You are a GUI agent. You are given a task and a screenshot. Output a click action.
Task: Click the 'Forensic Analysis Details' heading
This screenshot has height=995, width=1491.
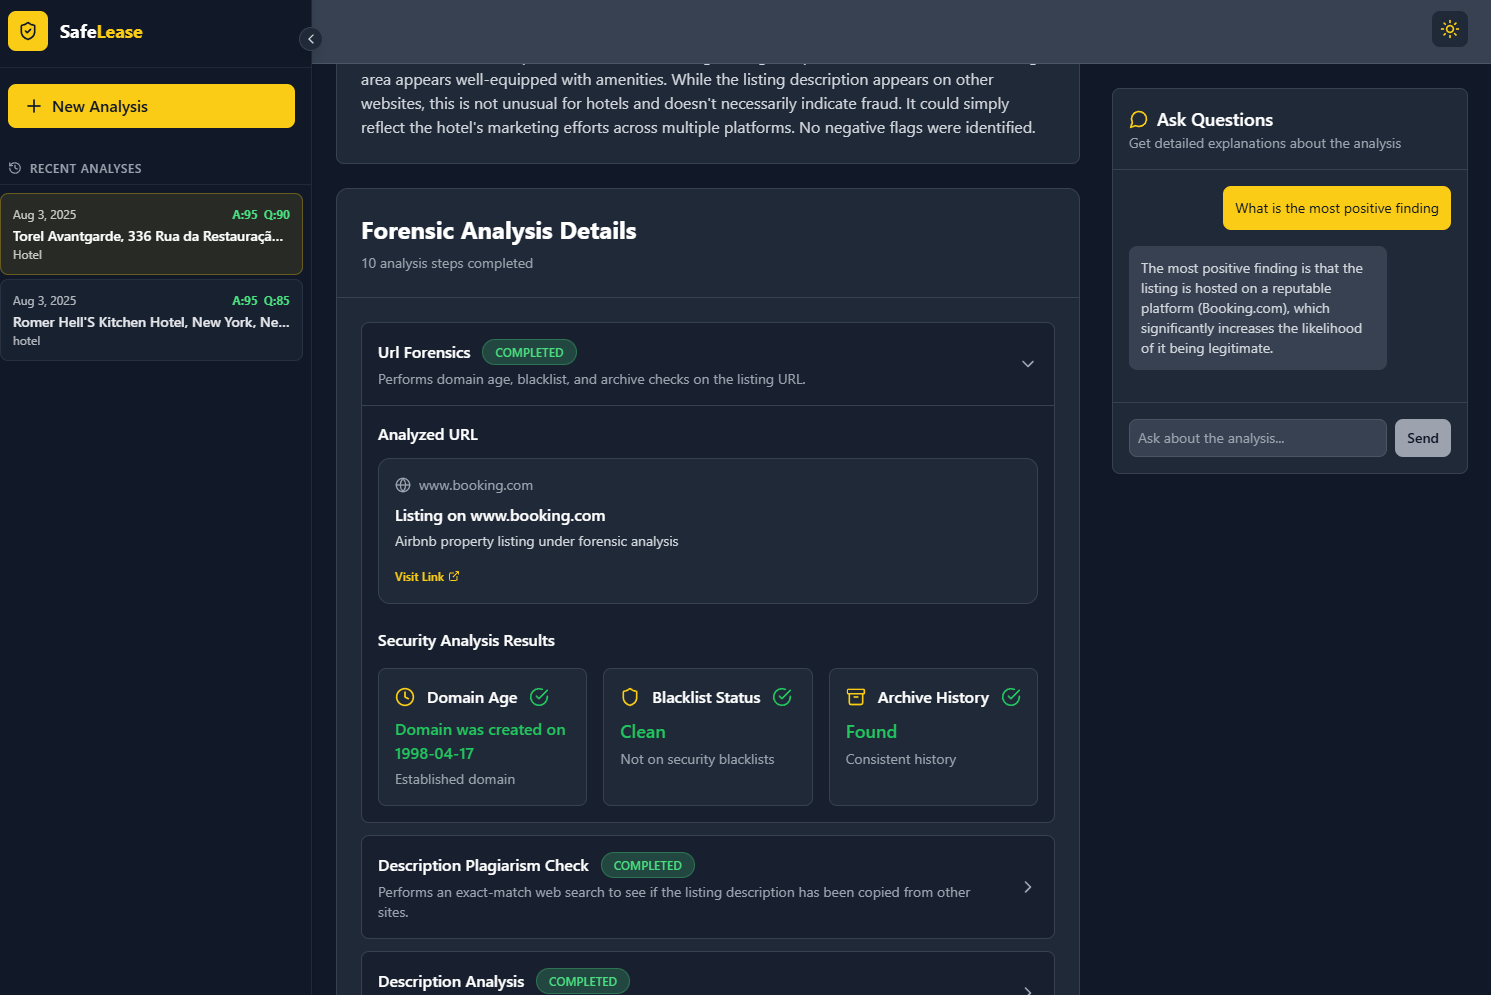click(x=499, y=231)
